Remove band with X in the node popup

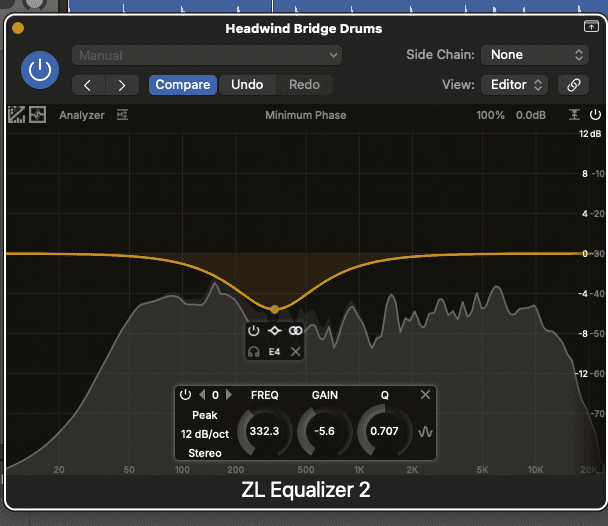(295, 352)
